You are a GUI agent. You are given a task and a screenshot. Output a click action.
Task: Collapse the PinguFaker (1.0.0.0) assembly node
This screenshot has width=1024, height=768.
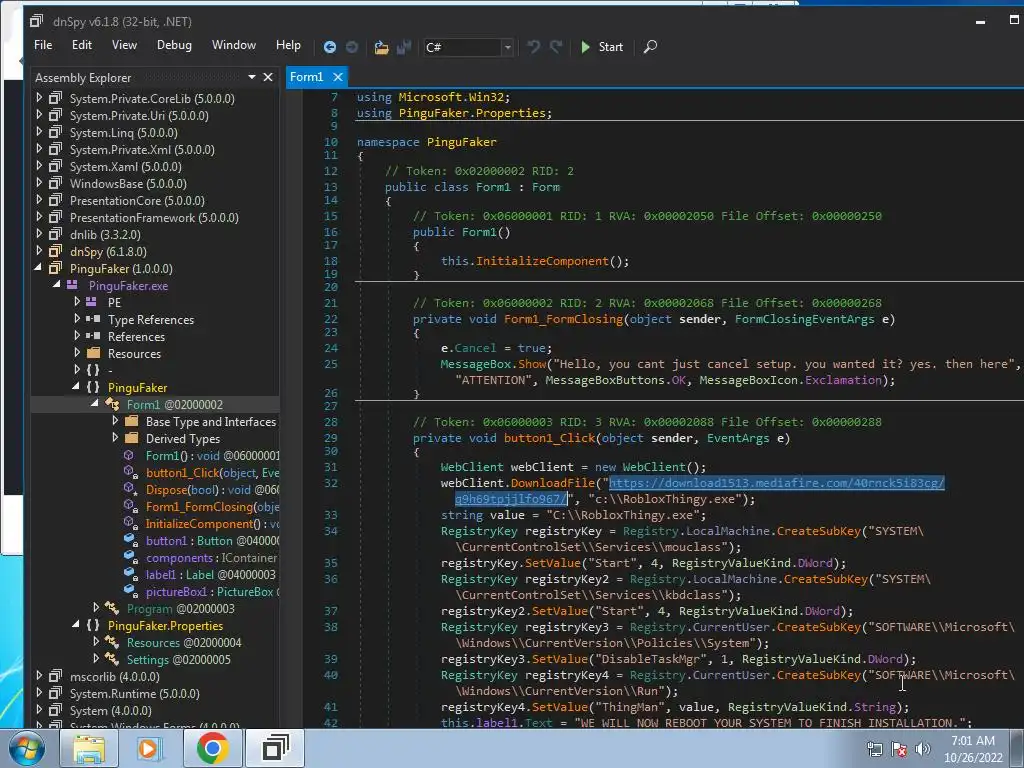pyautogui.click(x=39, y=268)
